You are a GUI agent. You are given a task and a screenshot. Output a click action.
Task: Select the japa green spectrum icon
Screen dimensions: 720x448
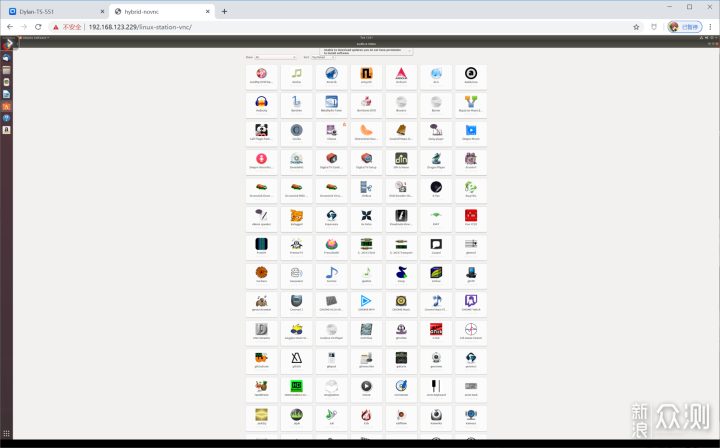coord(296,418)
